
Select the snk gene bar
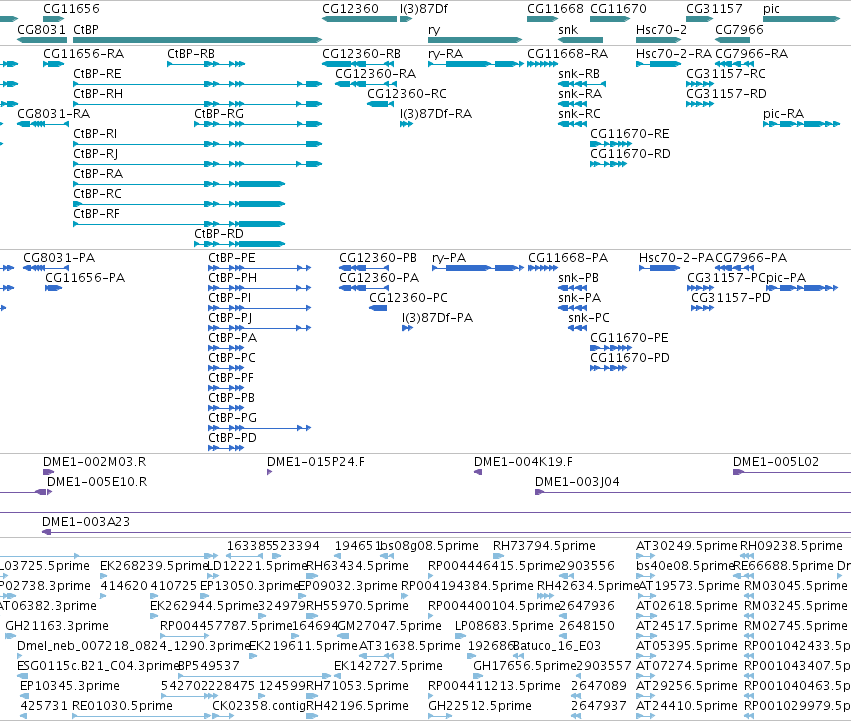[x=580, y=40]
